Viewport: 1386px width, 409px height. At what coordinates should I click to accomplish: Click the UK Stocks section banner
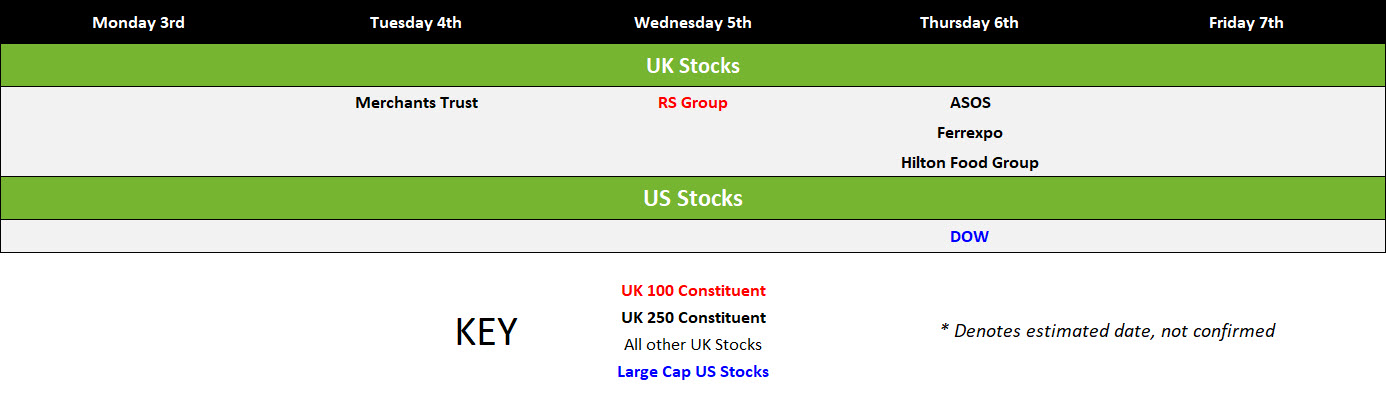point(693,66)
